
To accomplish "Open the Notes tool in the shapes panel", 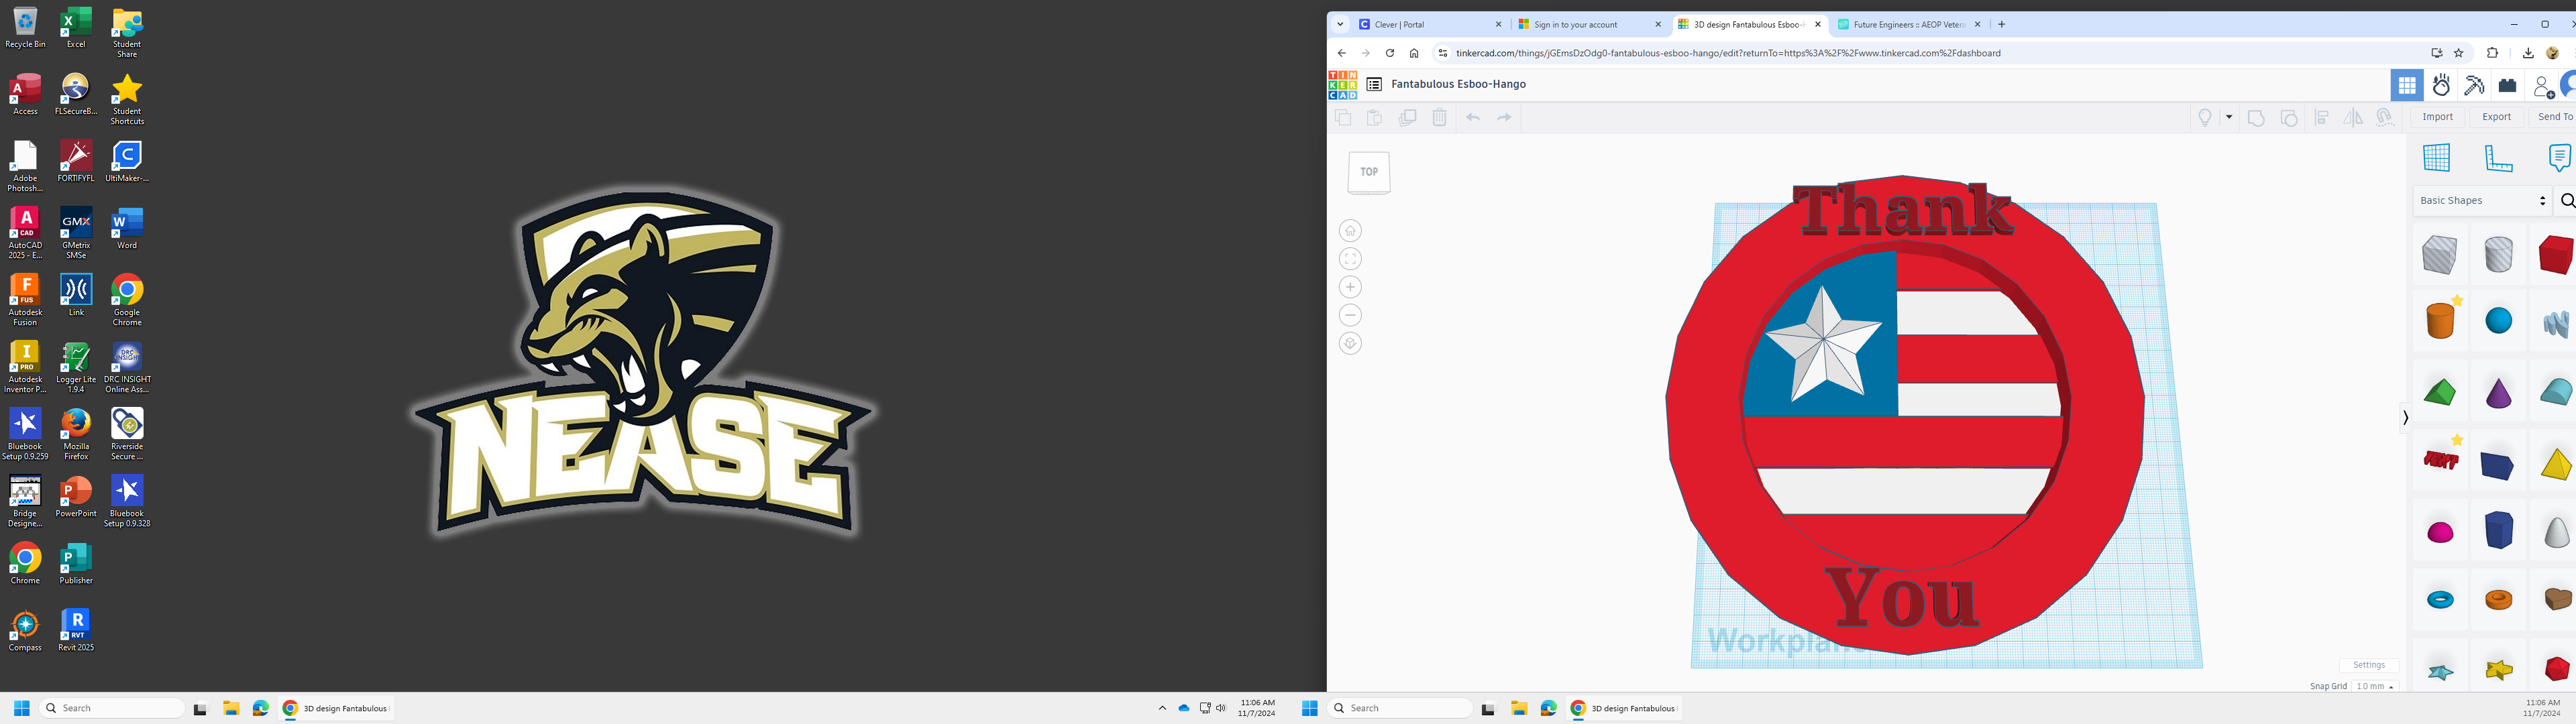I will pyautogui.click(x=2559, y=158).
